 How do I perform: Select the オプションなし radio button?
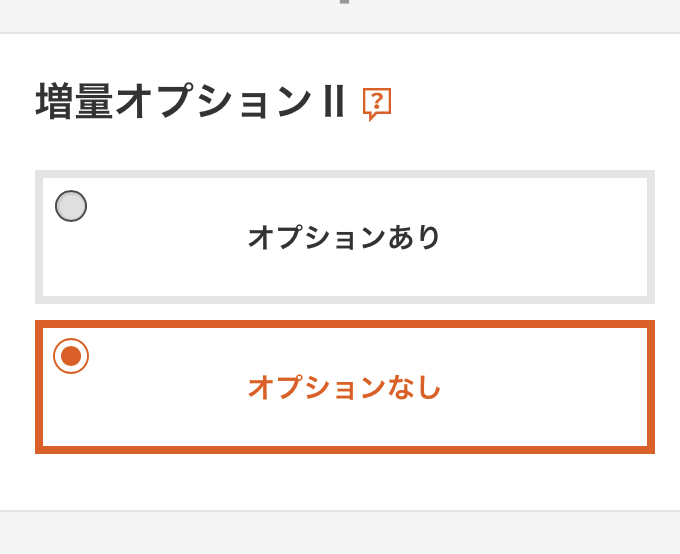(71, 356)
